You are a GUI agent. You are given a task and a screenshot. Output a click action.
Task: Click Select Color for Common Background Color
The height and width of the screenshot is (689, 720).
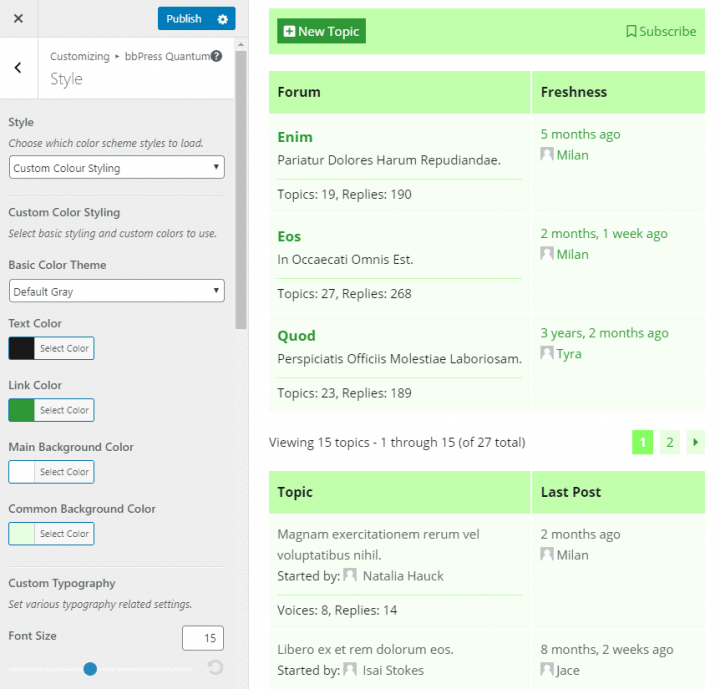coord(64,534)
